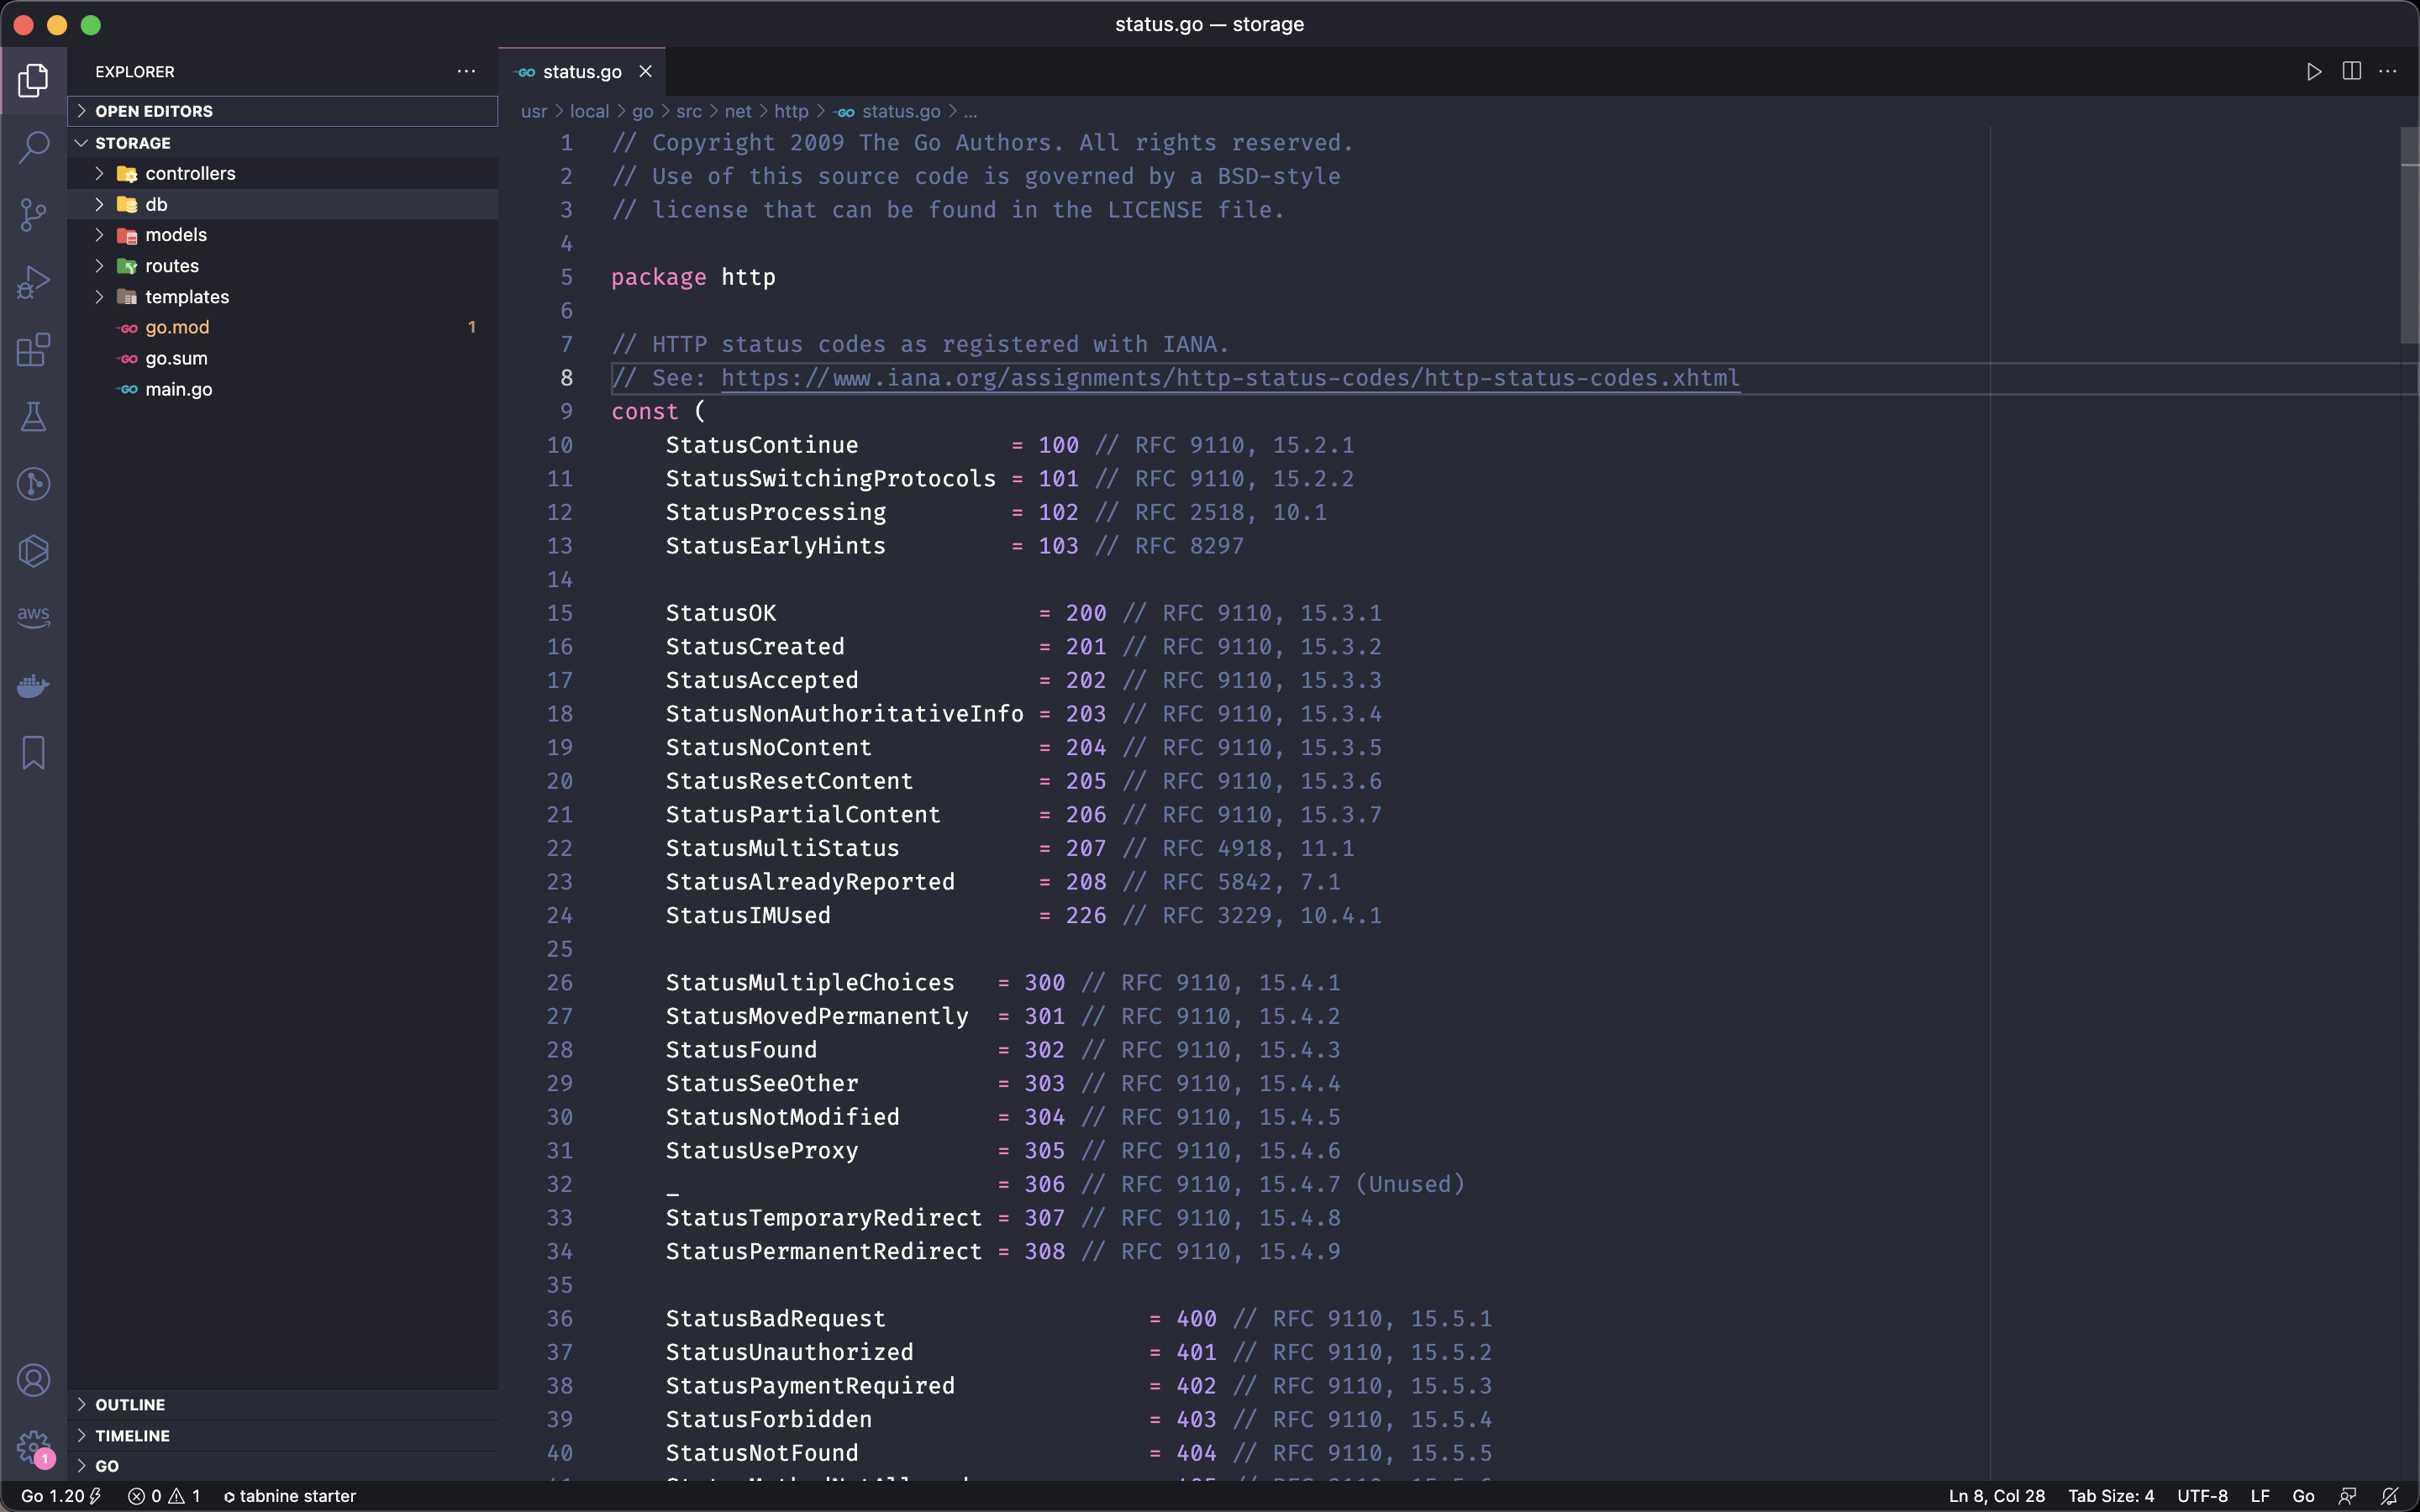Click the go.mod file with error badge
Image resolution: width=2420 pixels, height=1512 pixels.
click(174, 326)
